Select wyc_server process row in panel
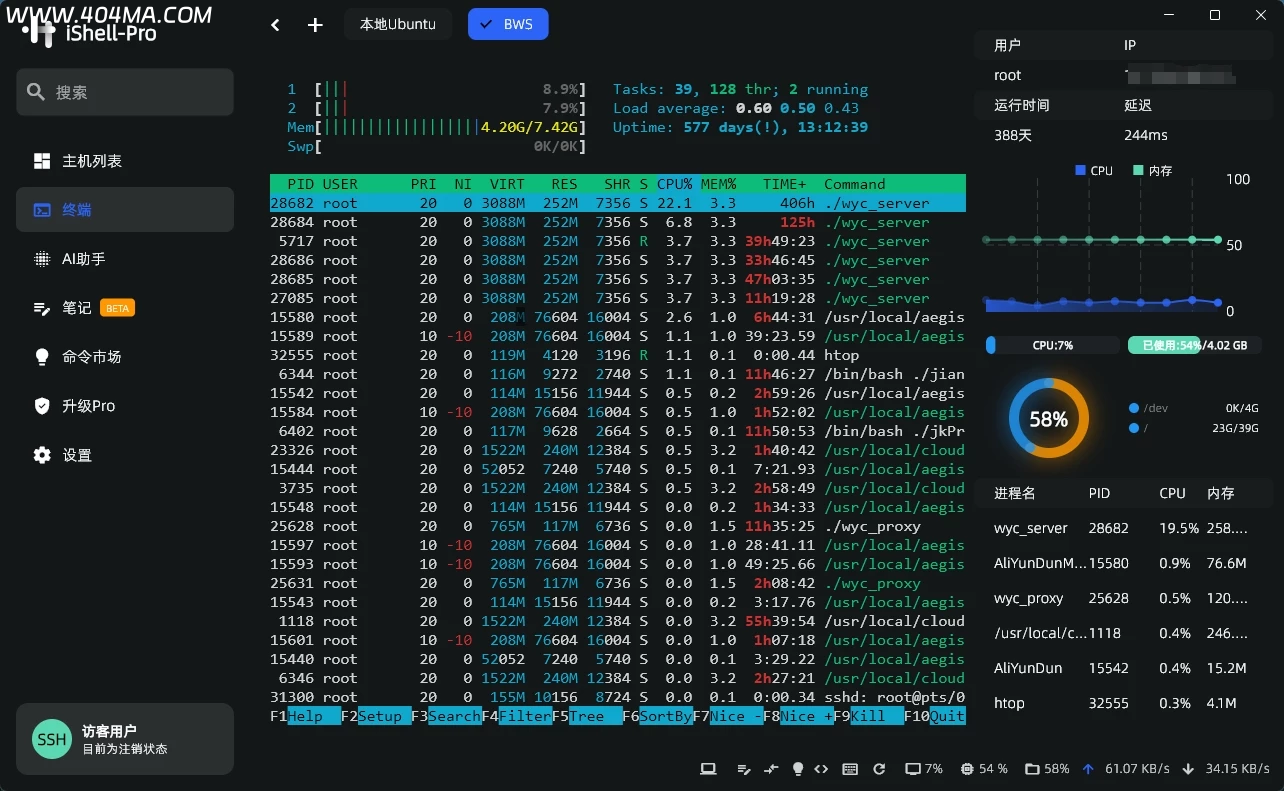 [x=1124, y=528]
